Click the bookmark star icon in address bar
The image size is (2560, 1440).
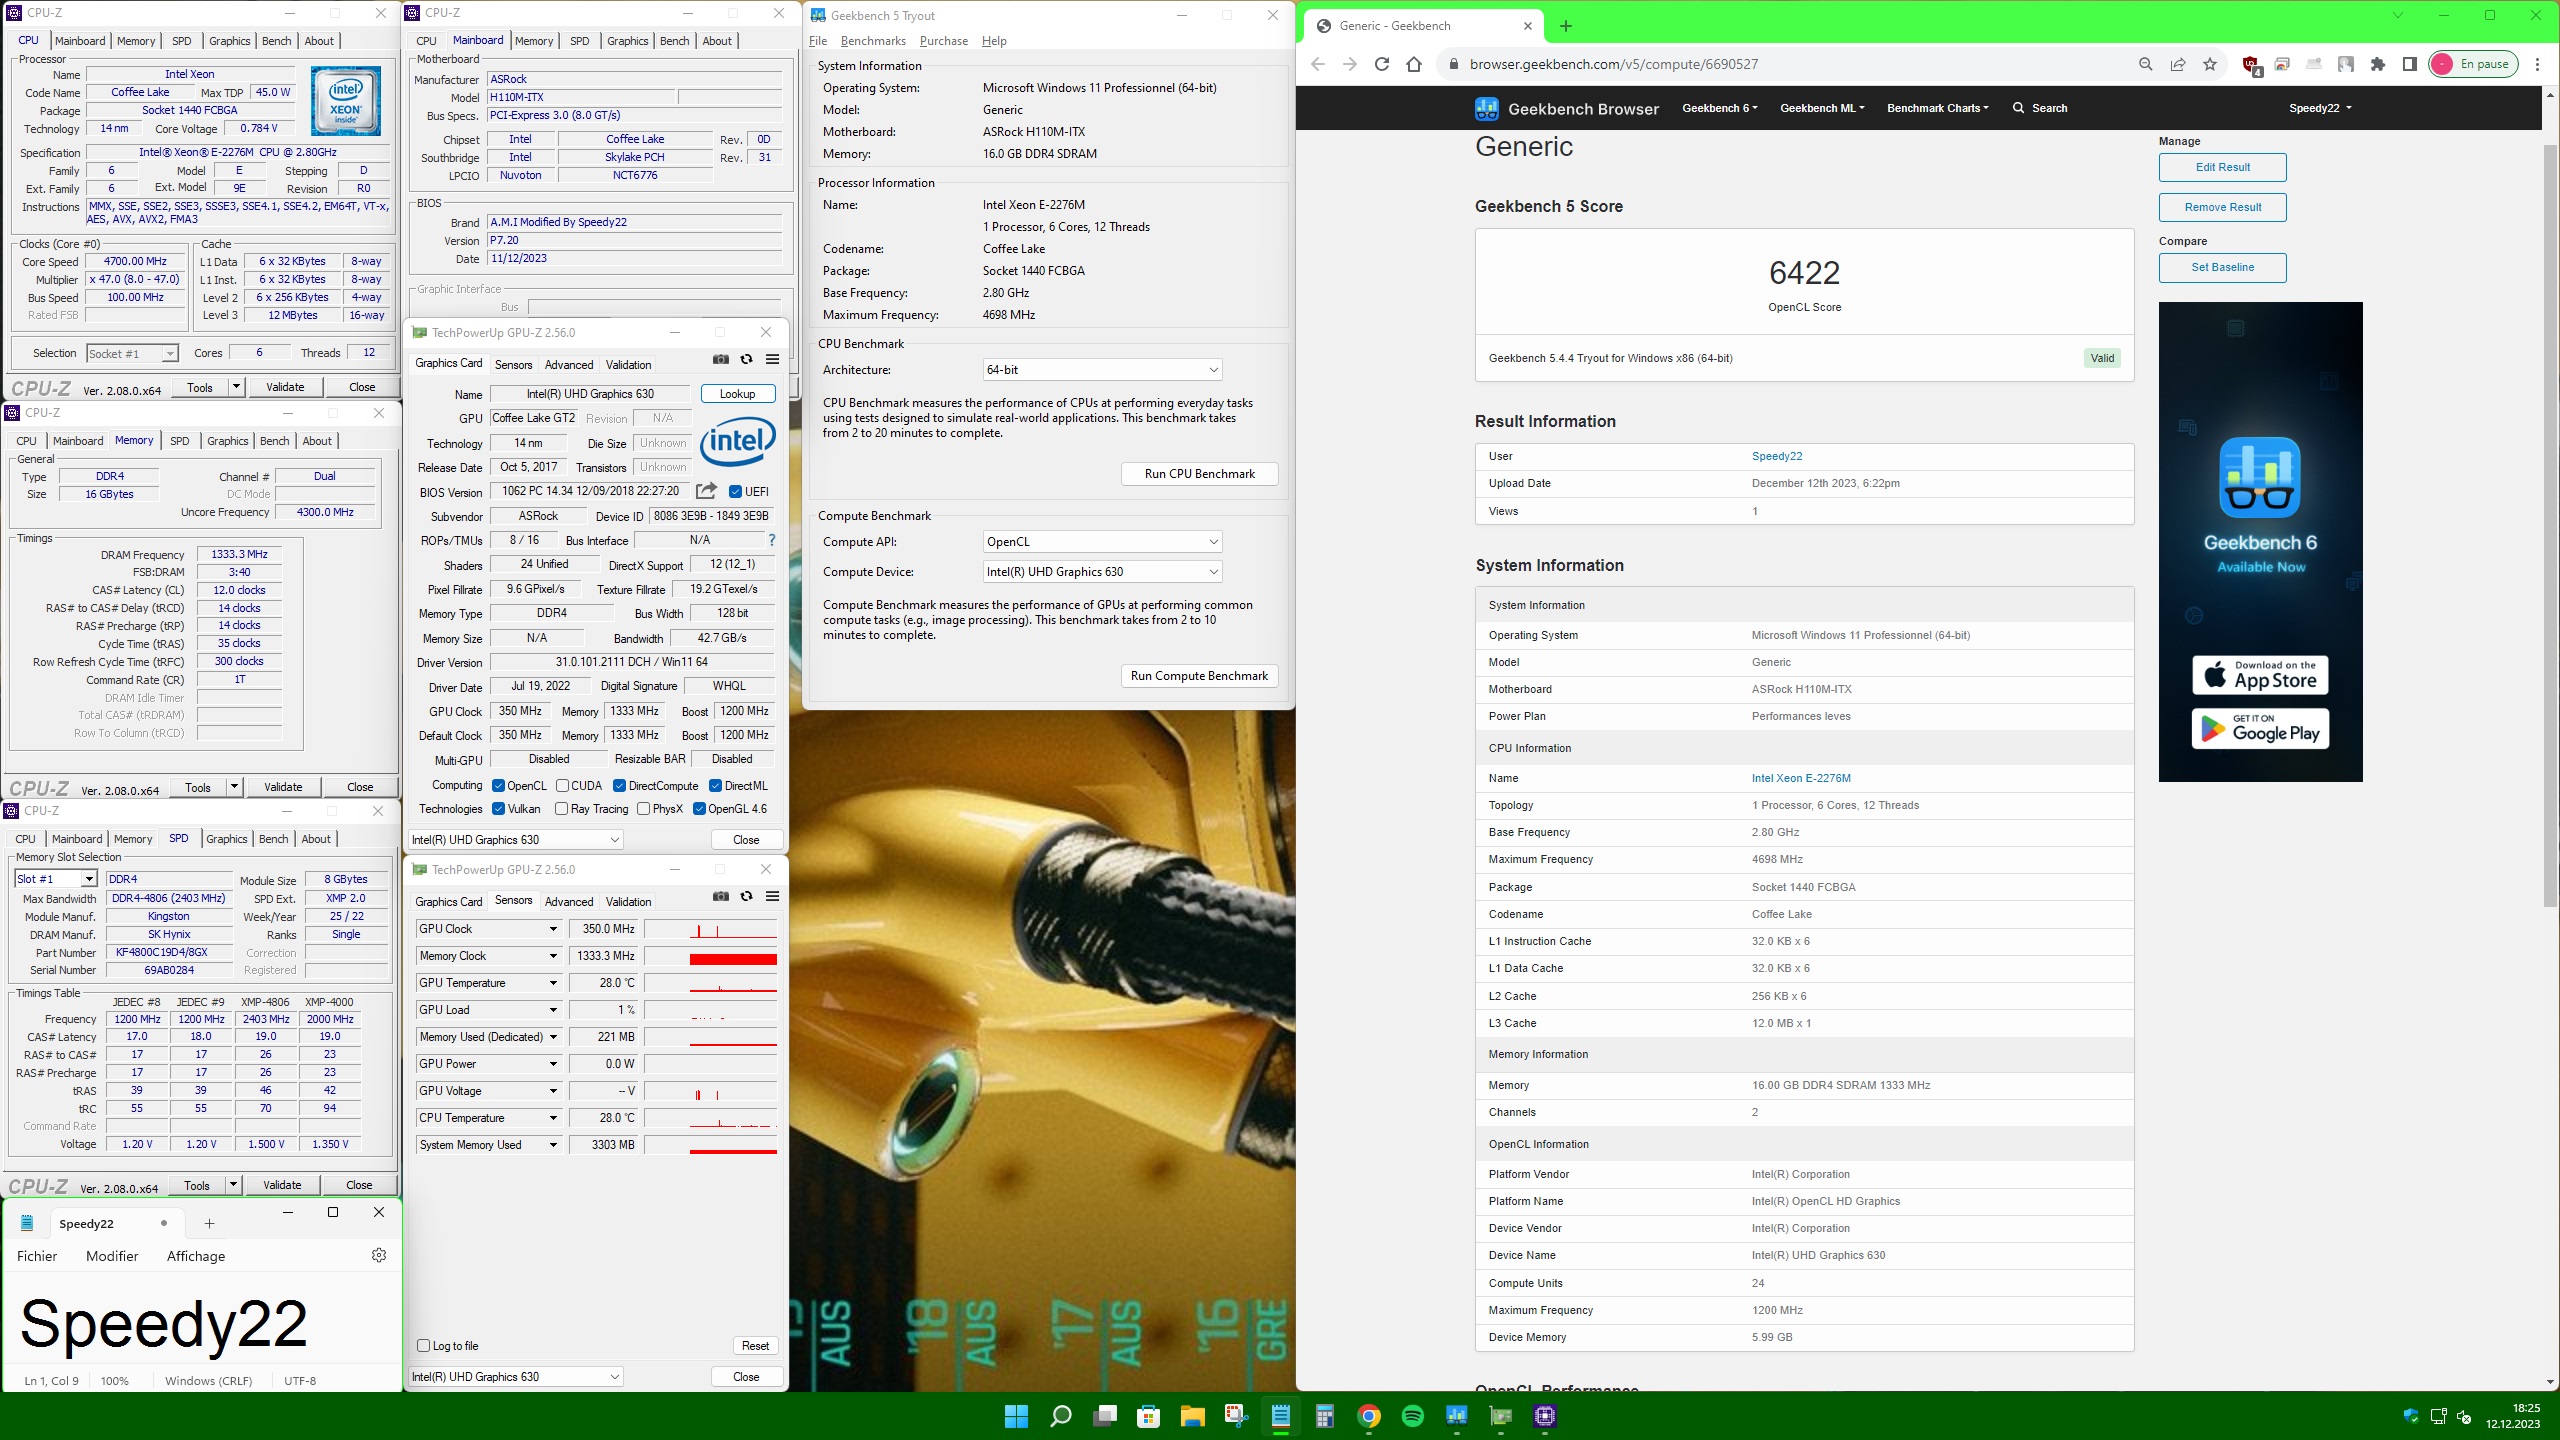click(2210, 64)
